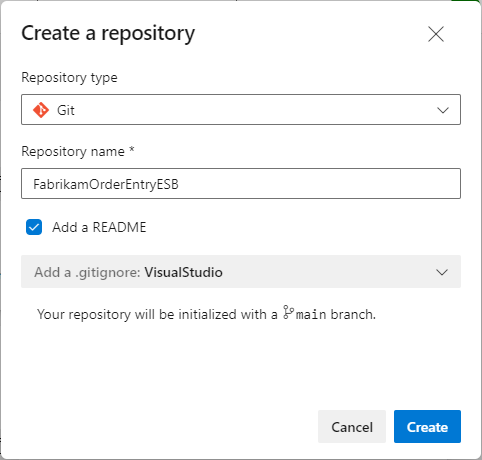
Task: Click the branch icon beside main
Action: coord(288,312)
